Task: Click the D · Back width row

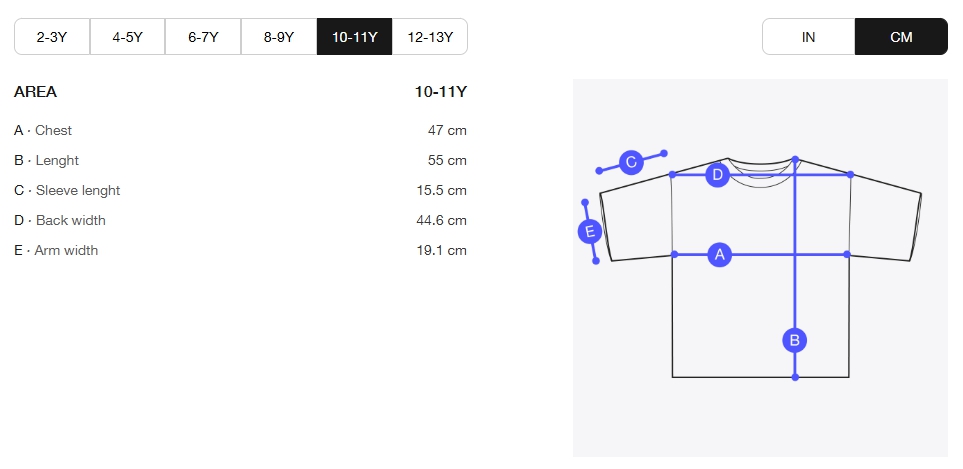Action: click(x=240, y=220)
